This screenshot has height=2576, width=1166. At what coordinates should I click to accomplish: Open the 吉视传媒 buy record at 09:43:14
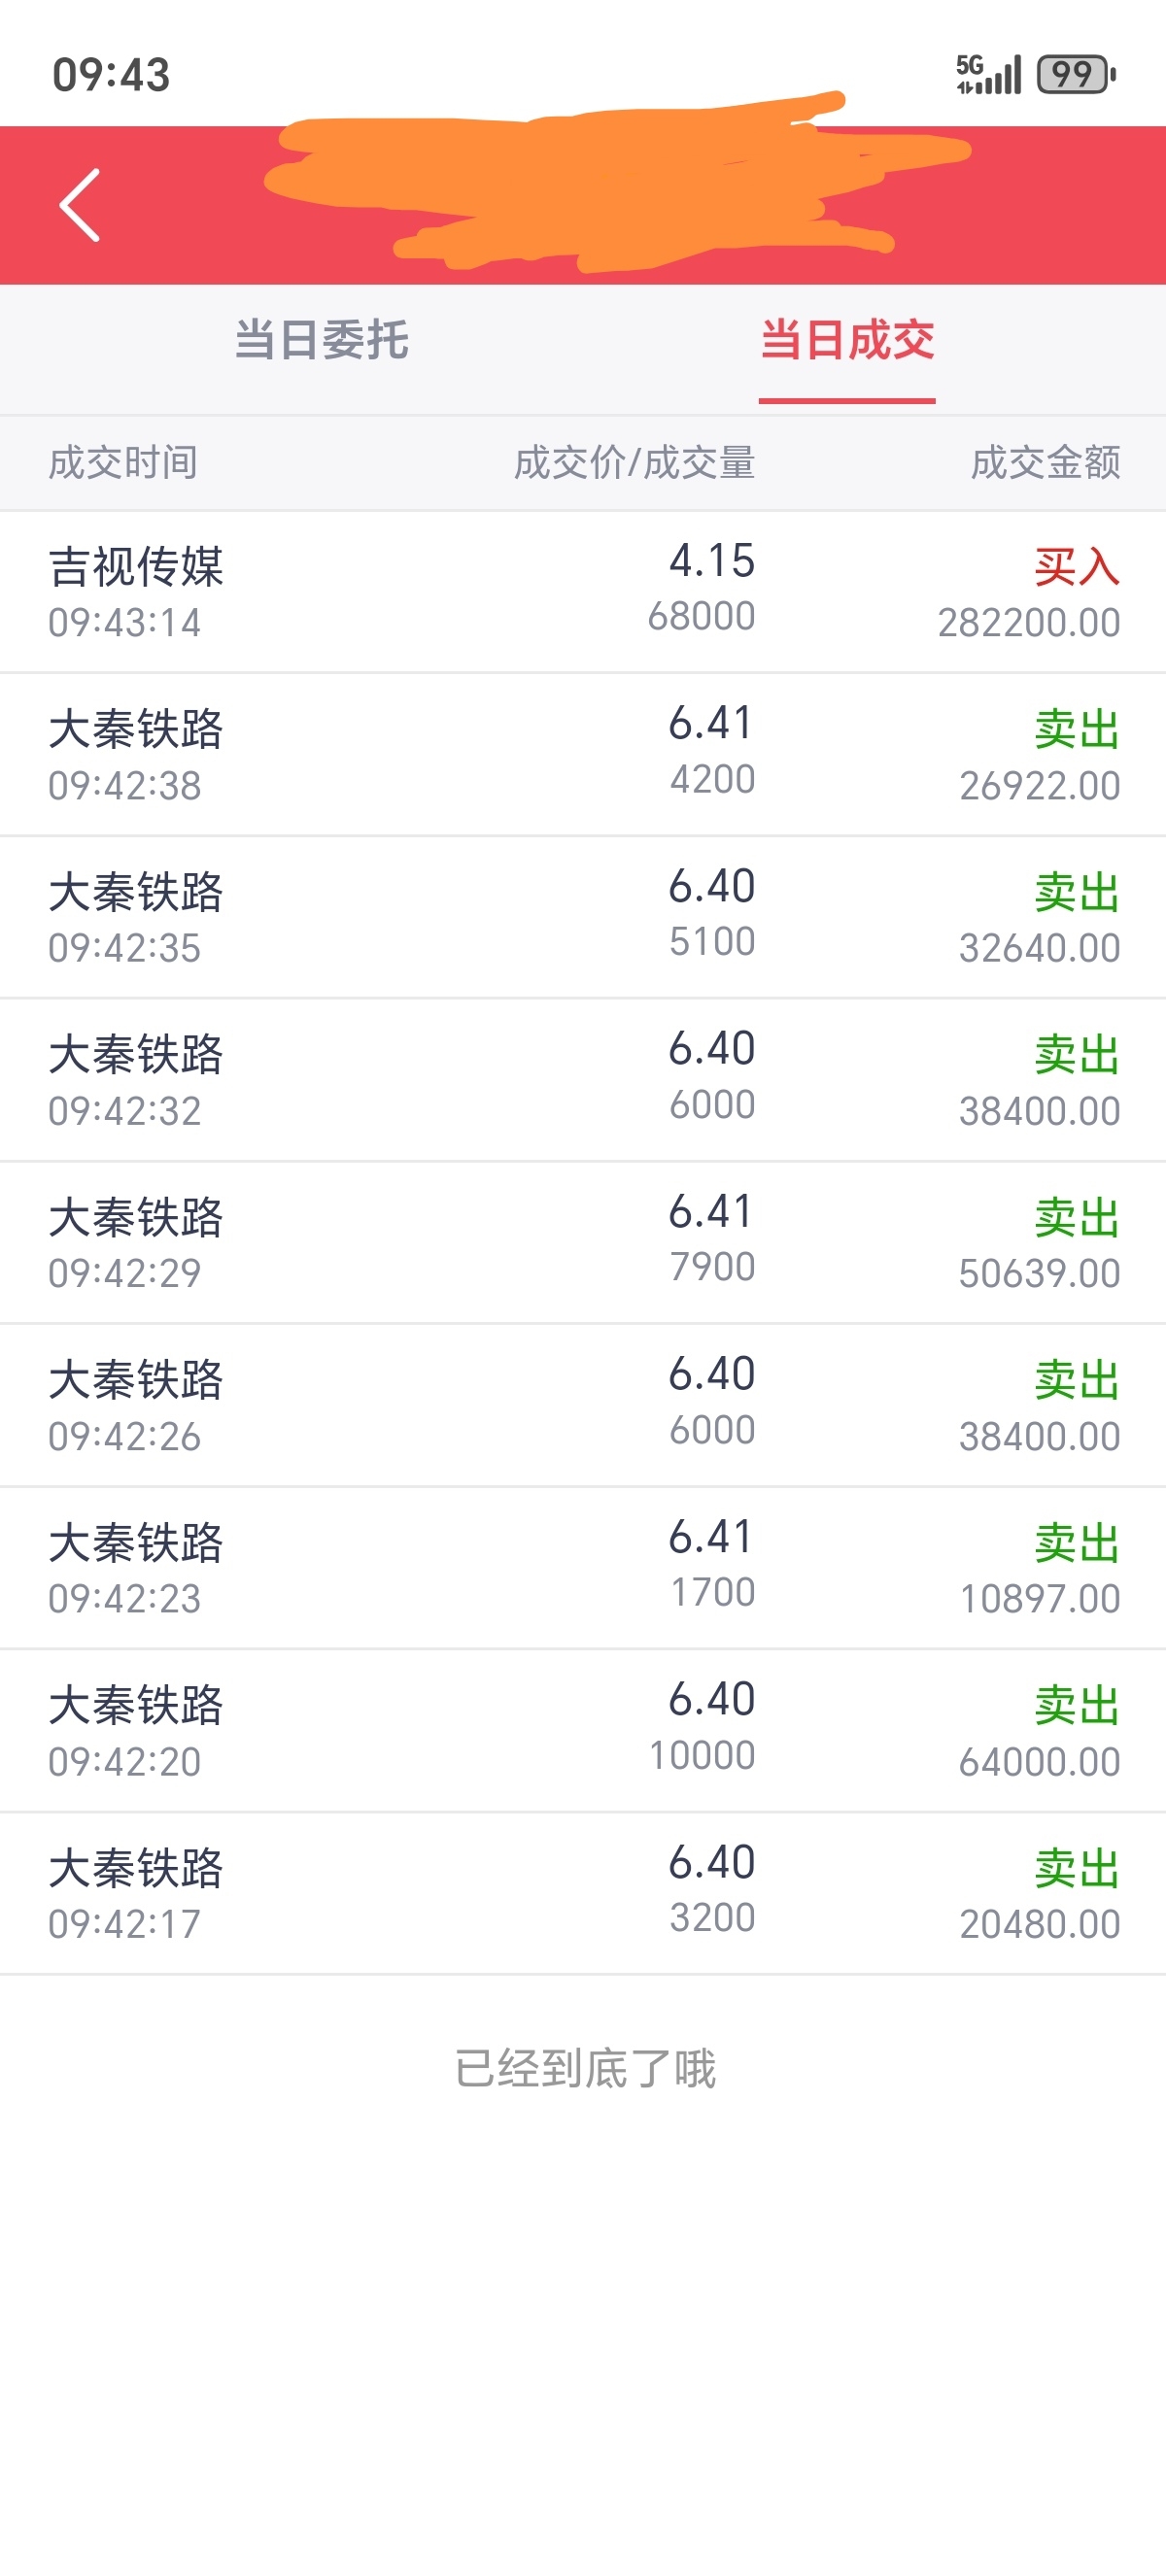(x=583, y=592)
